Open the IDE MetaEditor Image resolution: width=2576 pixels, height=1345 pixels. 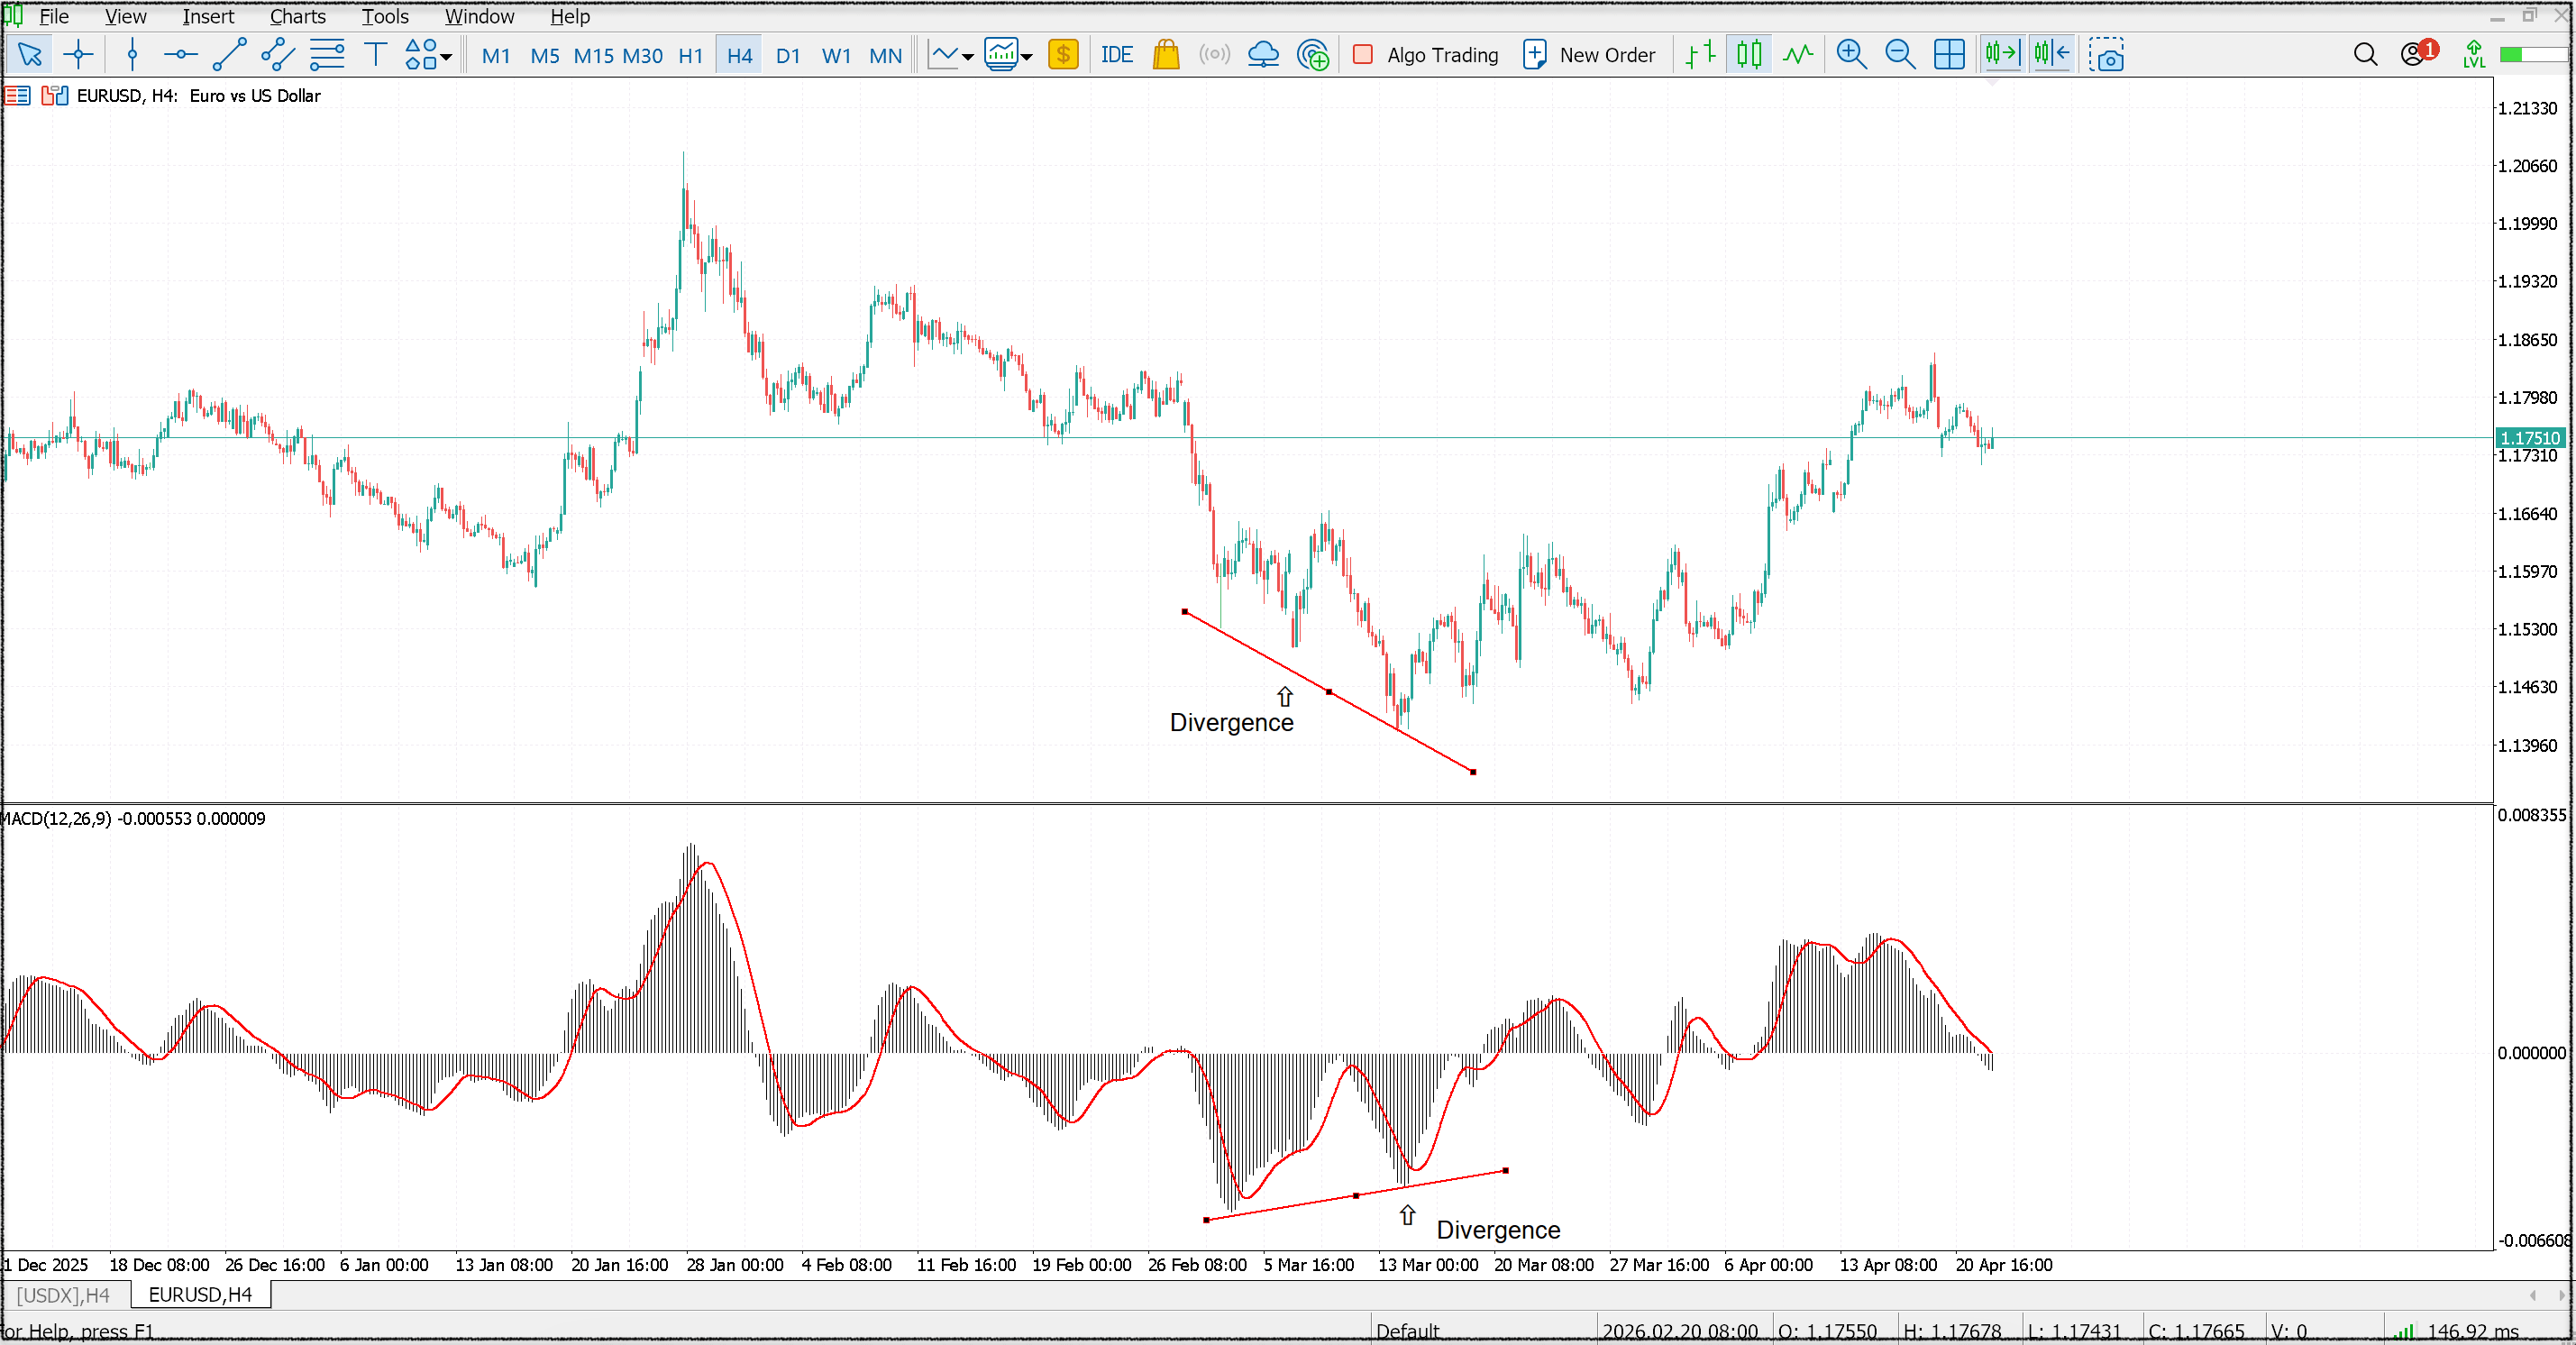coord(1117,55)
